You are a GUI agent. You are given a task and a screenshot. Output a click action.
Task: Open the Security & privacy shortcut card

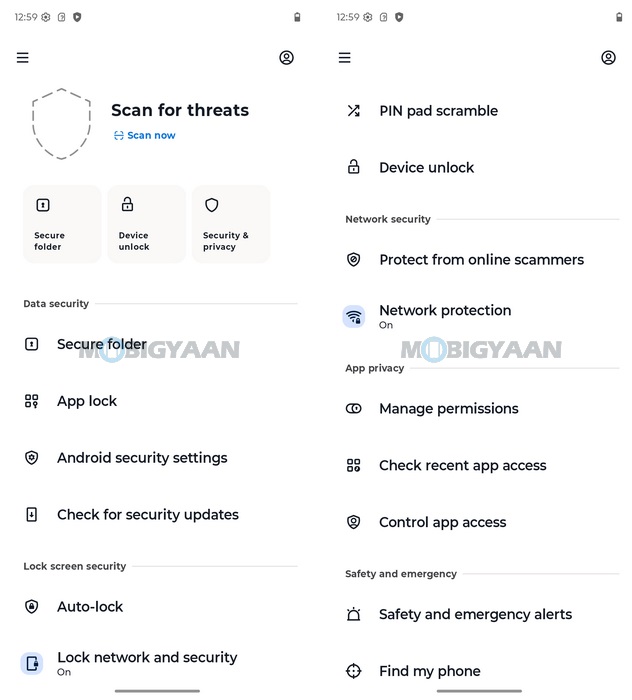tap(231, 224)
